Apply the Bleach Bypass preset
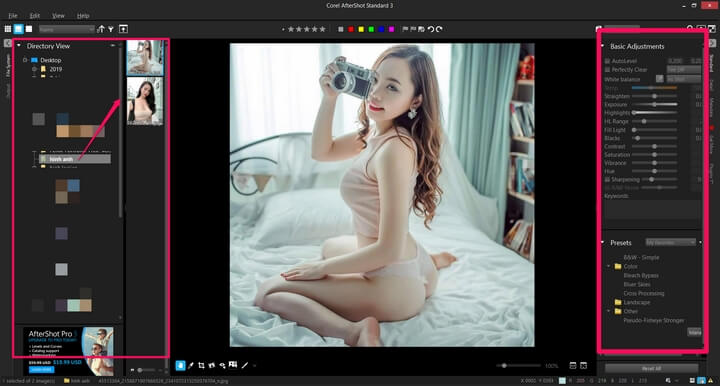This screenshot has height=386, width=720. 641,275
